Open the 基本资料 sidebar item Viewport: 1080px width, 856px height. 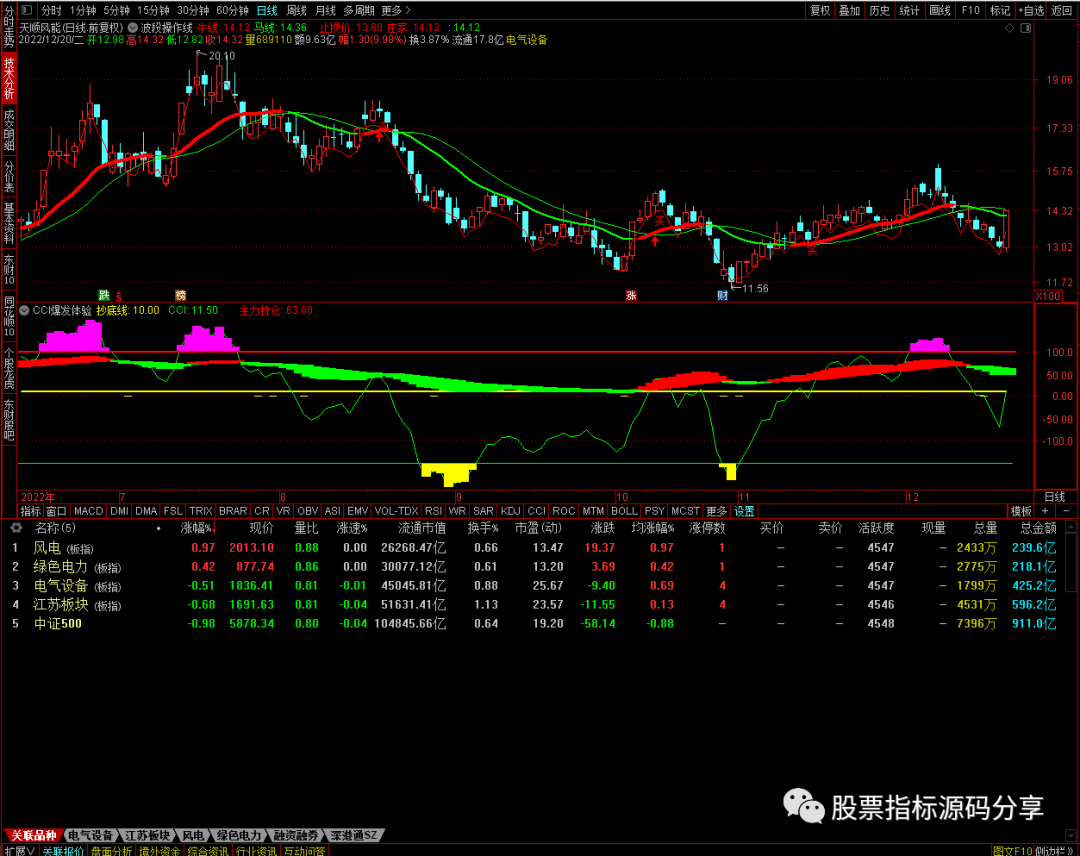click(x=8, y=223)
